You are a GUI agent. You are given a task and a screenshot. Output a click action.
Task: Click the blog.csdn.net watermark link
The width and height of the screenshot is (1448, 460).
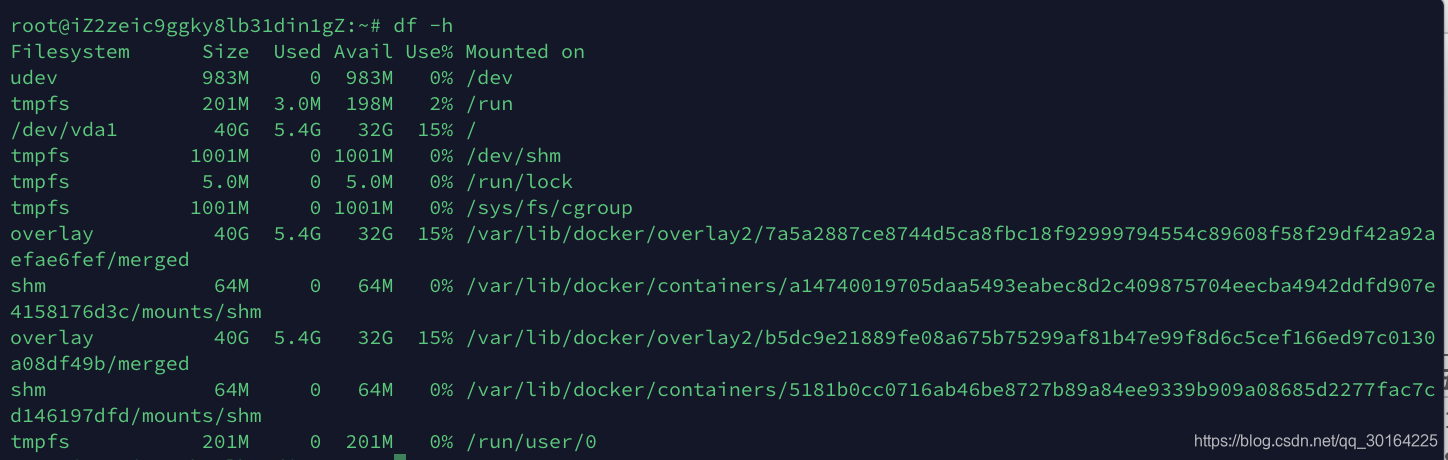point(1316,440)
